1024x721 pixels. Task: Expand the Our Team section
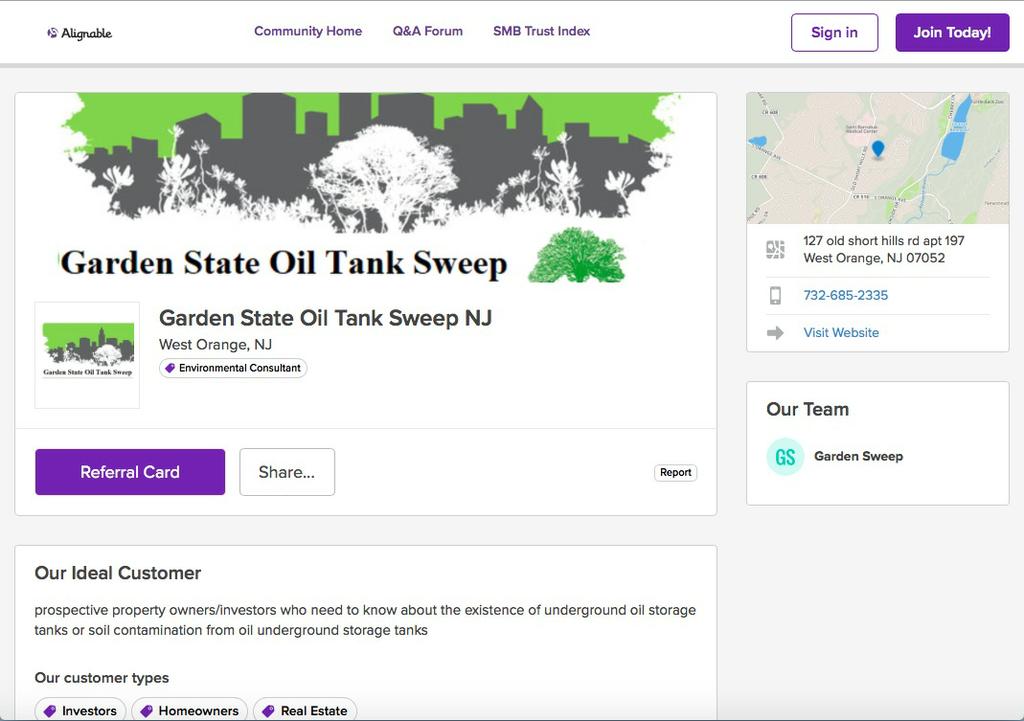tap(808, 409)
